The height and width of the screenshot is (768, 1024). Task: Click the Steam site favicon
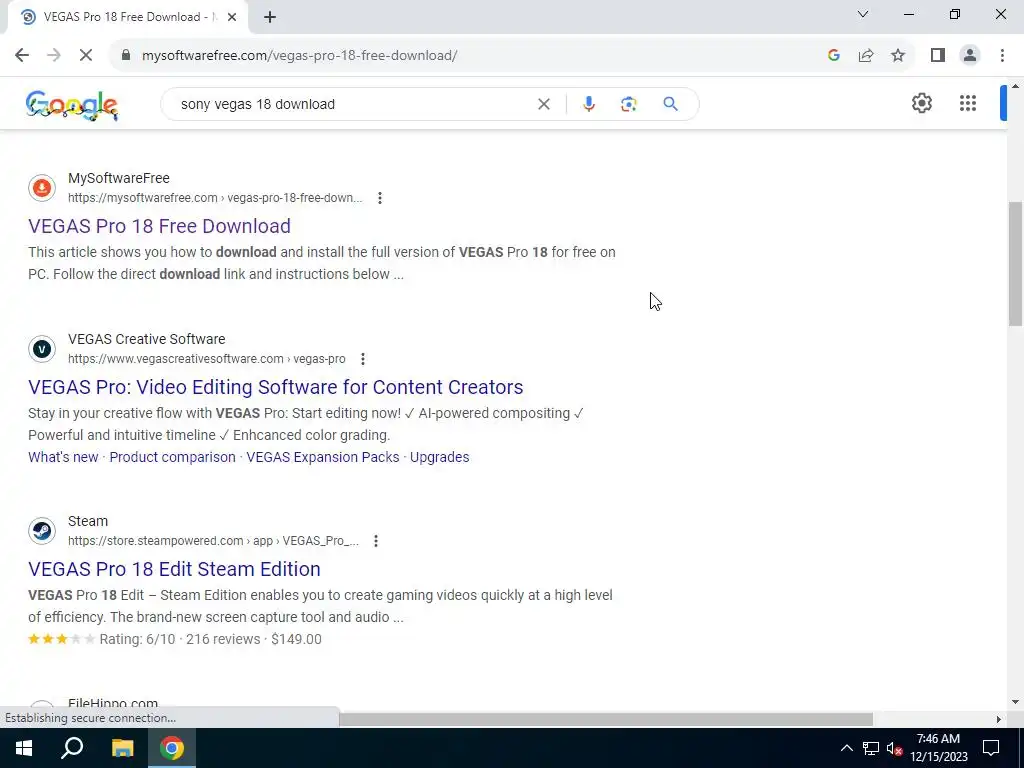click(42, 531)
